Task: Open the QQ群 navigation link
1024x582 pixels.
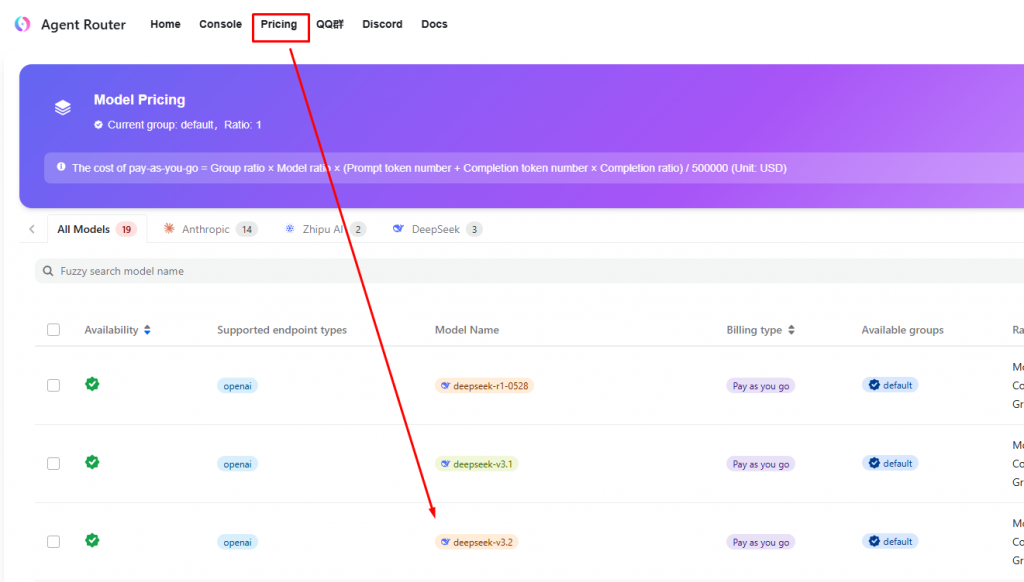Action: coord(330,24)
